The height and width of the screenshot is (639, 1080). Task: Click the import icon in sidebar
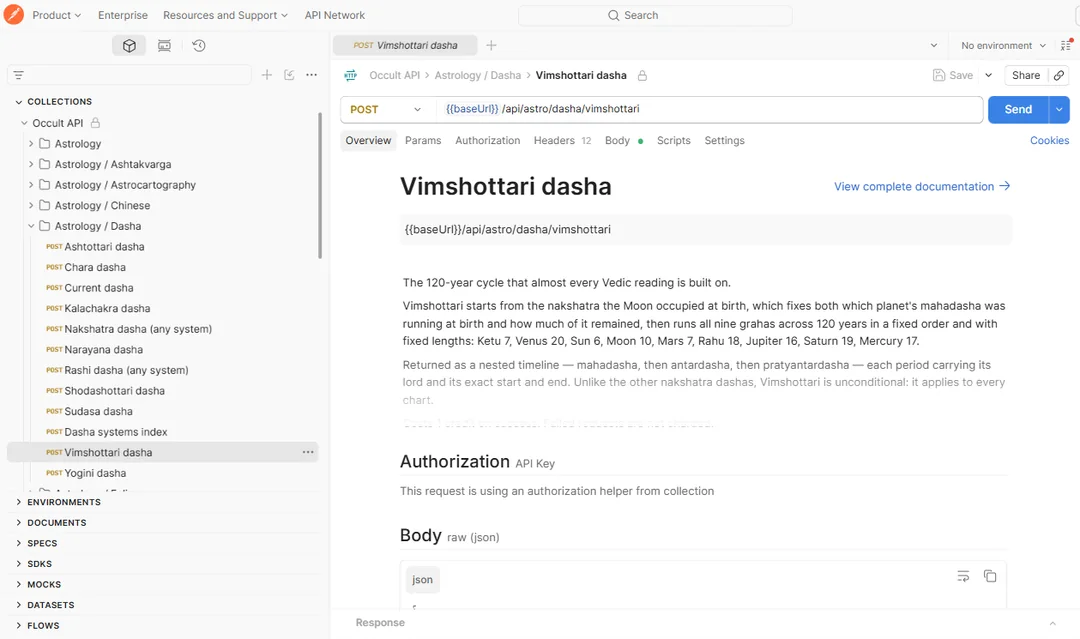[289, 75]
